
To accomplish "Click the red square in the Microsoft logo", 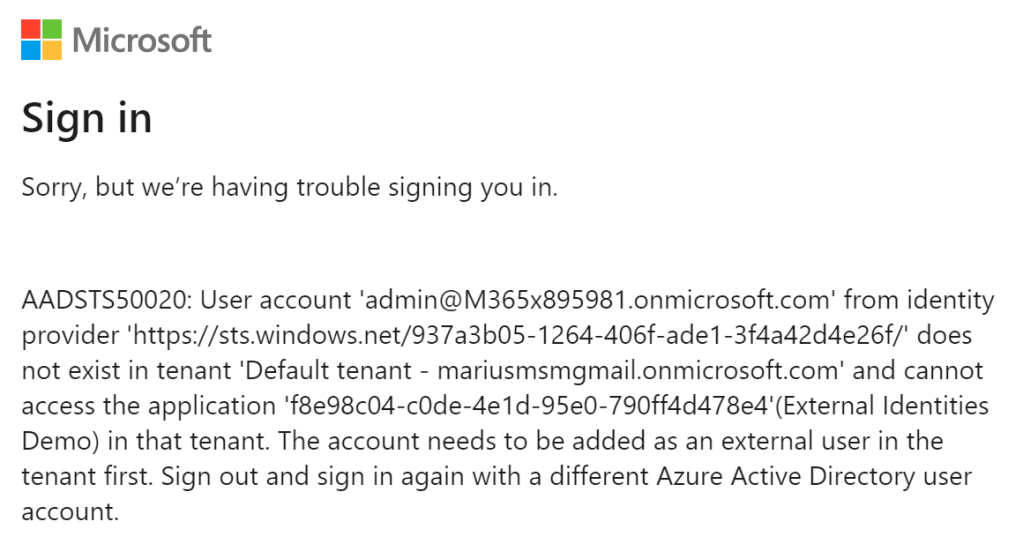I will (31, 30).
